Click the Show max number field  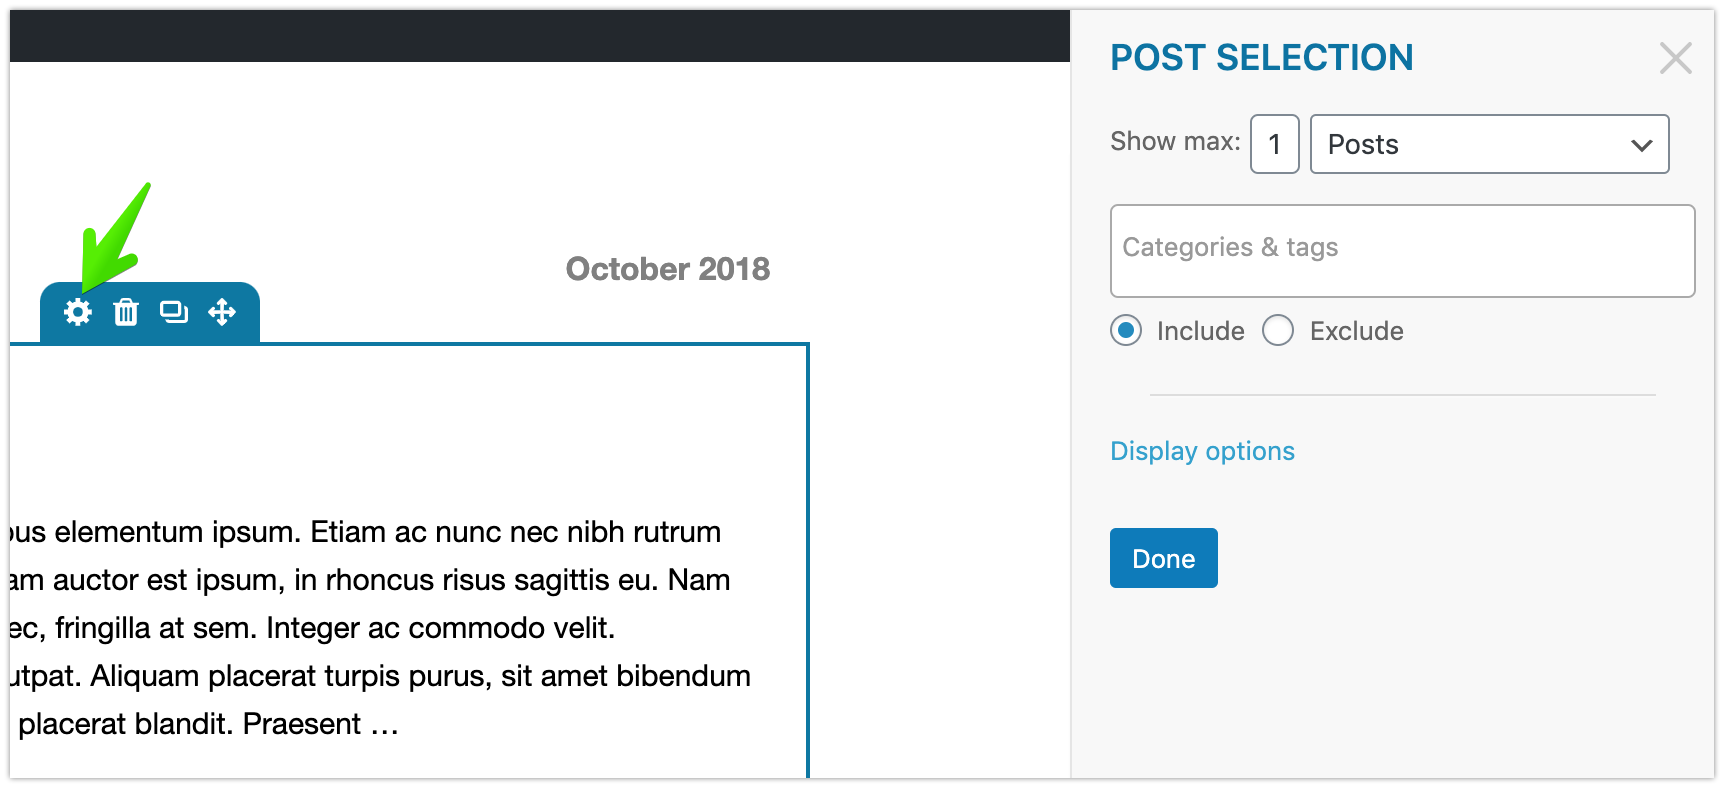pos(1274,144)
